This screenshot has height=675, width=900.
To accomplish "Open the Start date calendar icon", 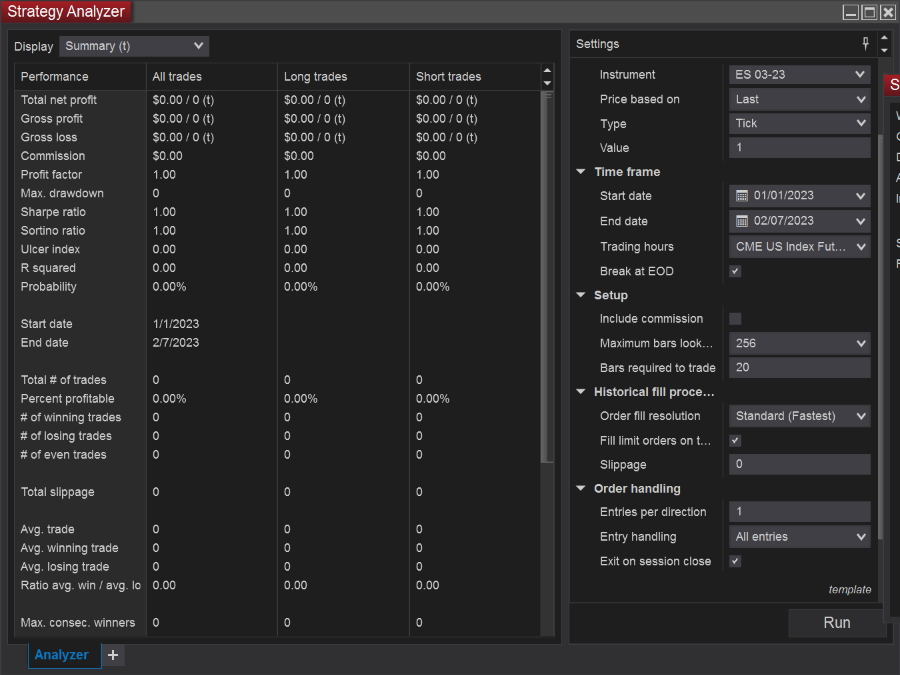I will point(742,196).
